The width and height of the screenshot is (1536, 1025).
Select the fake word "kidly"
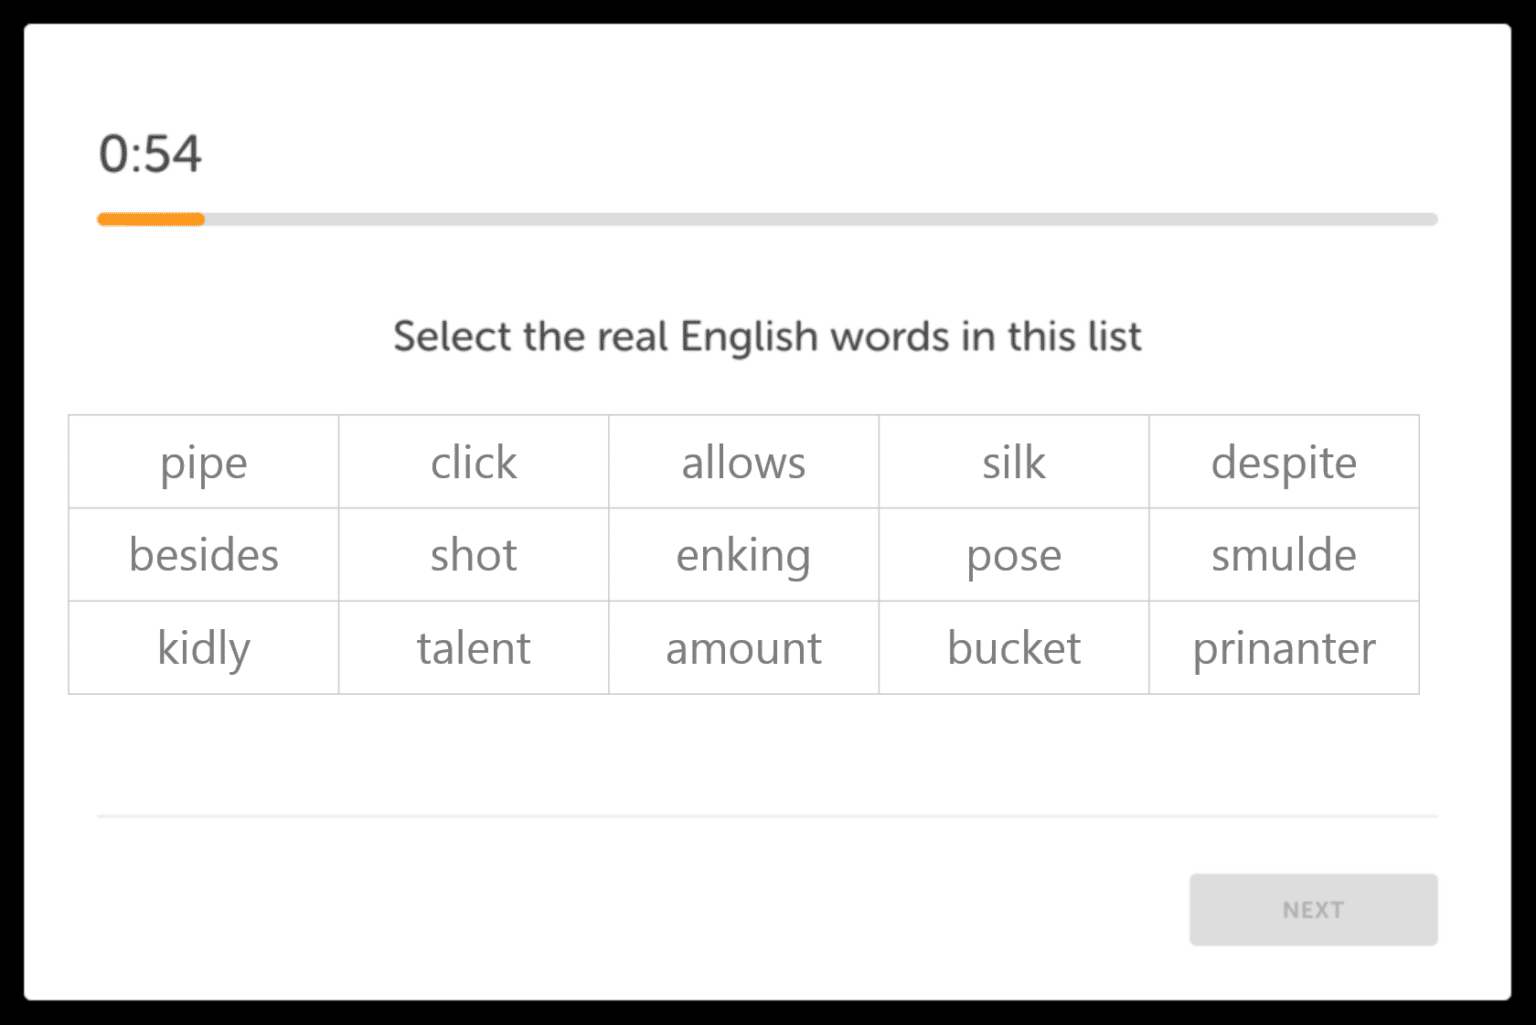pyautogui.click(x=203, y=647)
